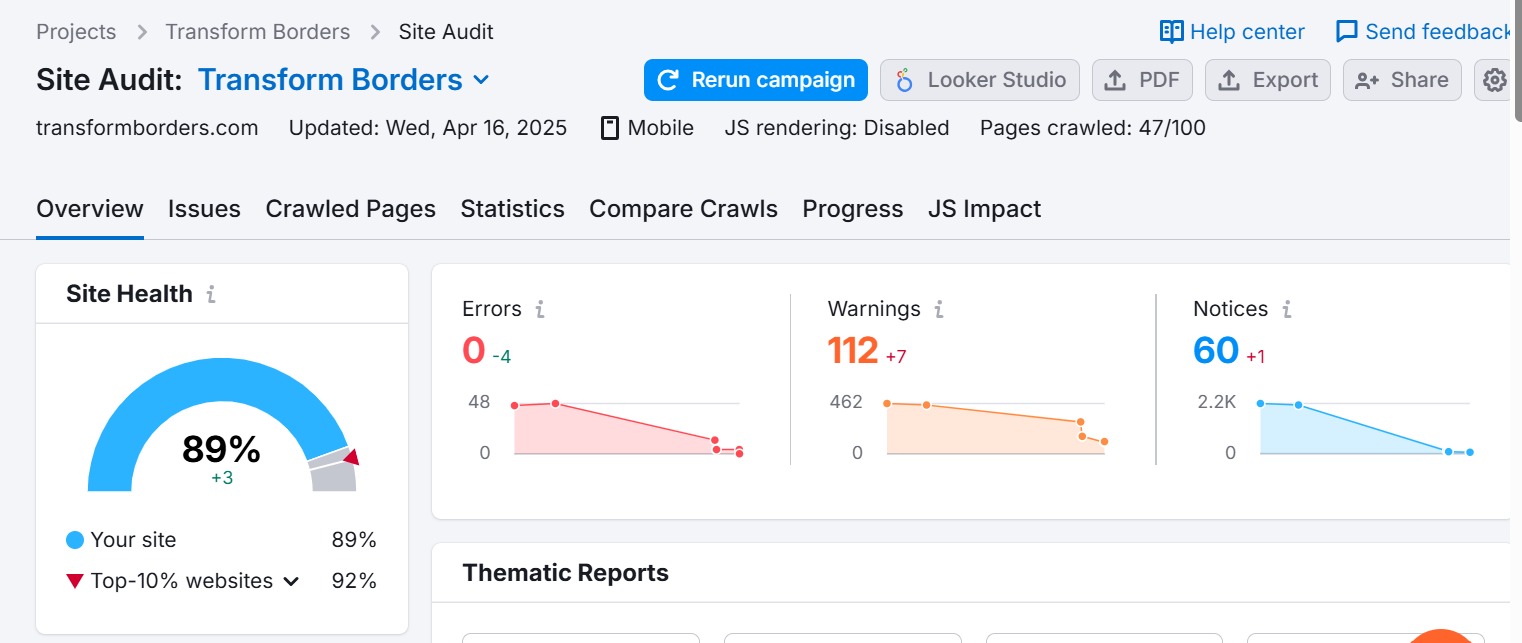Click the Errors count 0
1522x643 pixels.
click(473, 351)
